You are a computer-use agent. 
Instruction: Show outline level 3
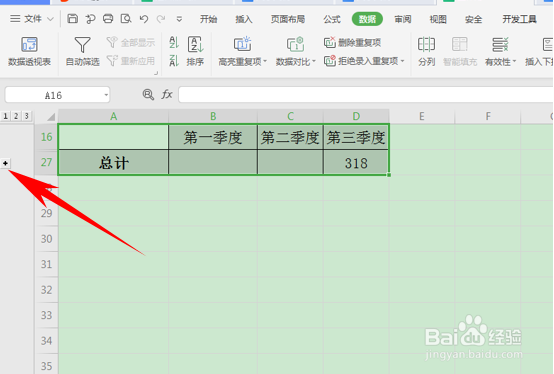pyautogui.click(x=26, y=116)
